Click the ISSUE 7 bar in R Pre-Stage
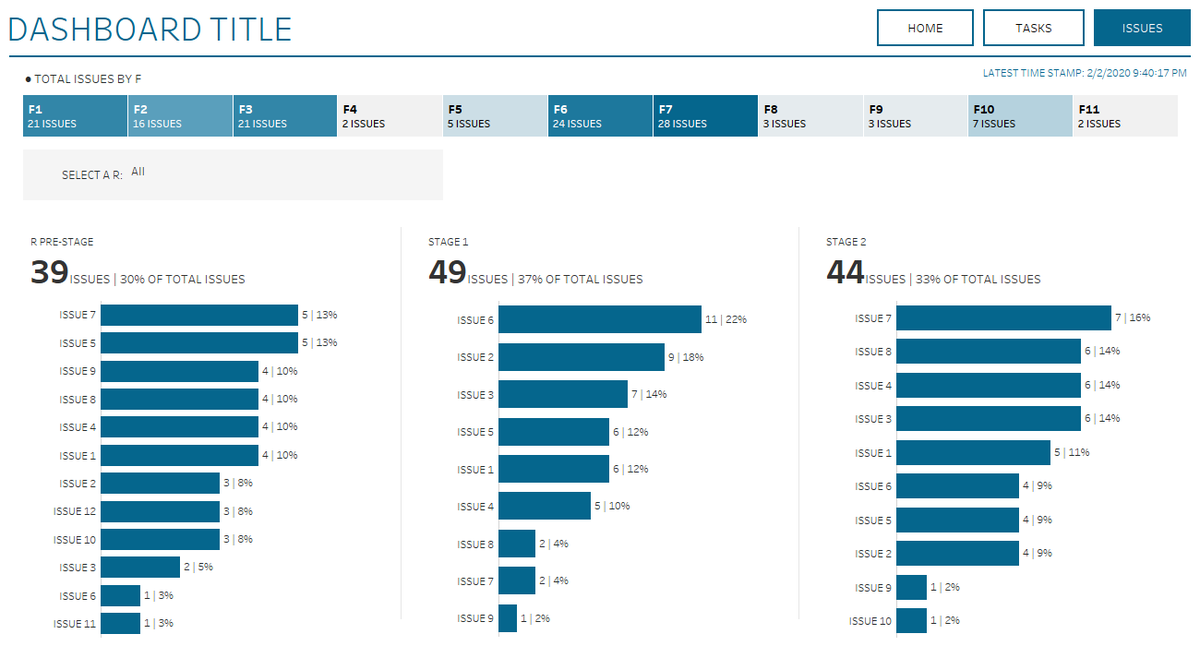 (x=199, y=315)
